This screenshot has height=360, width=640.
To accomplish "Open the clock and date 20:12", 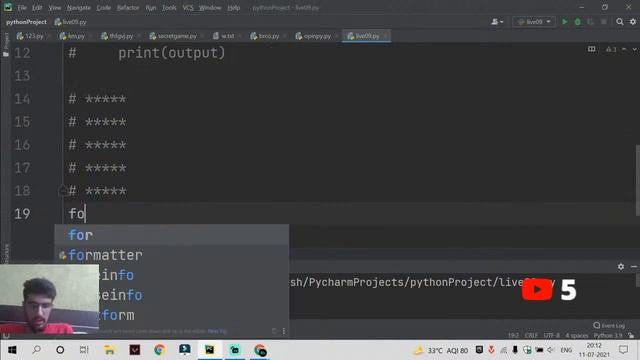I will (594, 350).
